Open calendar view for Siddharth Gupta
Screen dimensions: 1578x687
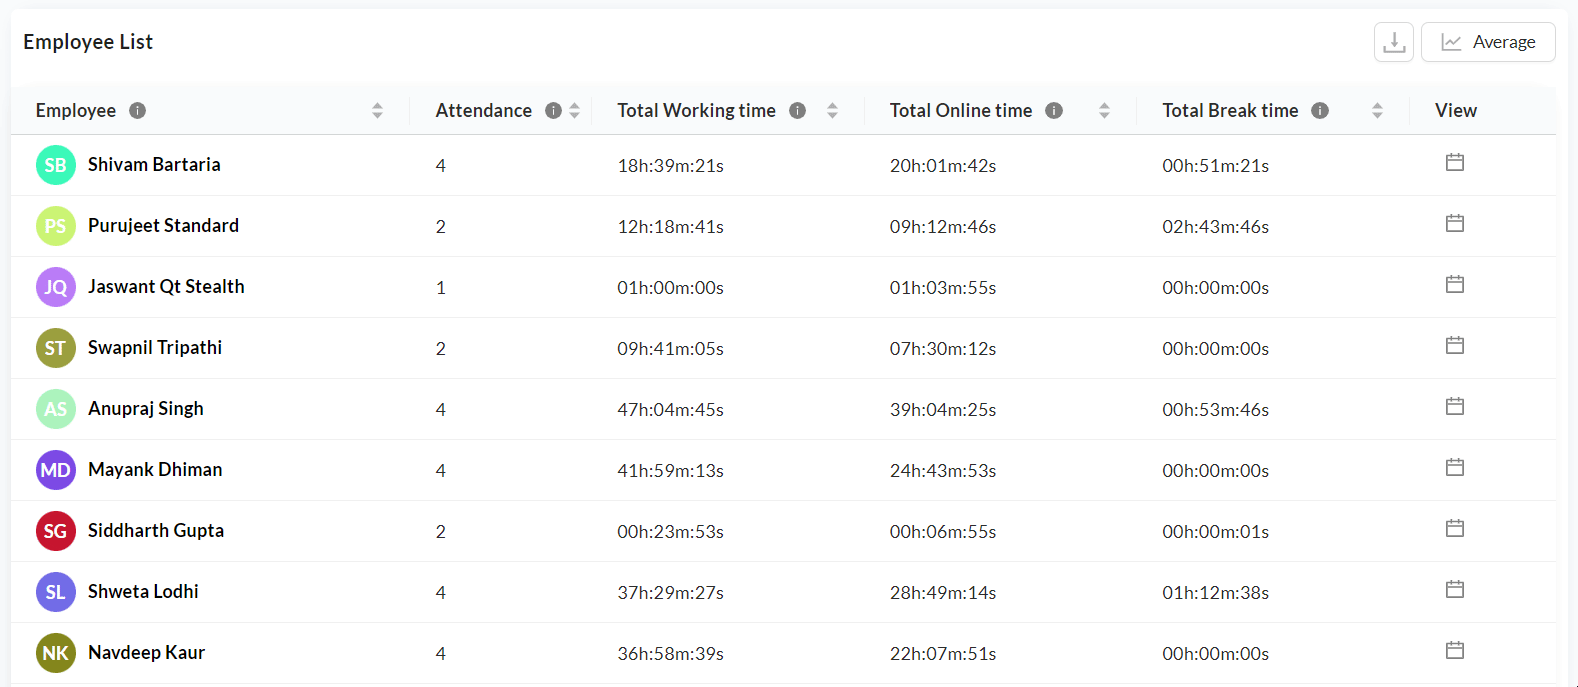tap(1455, 528)
